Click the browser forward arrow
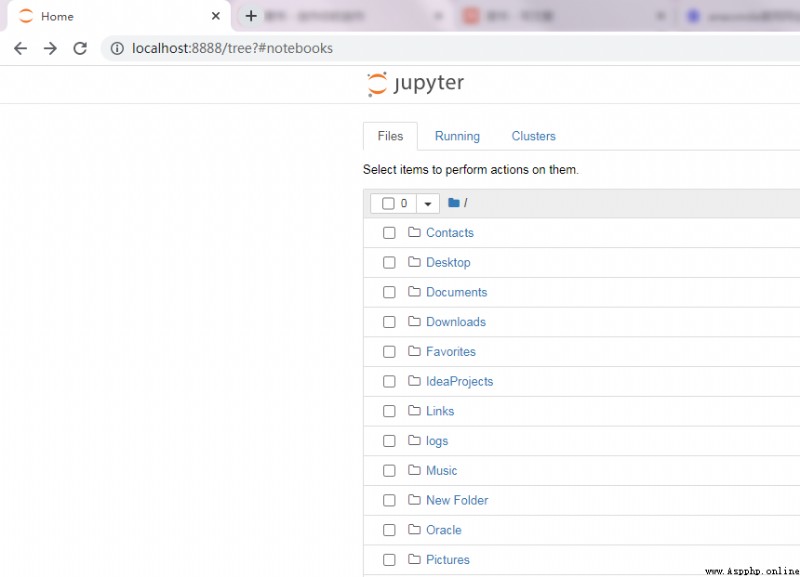Image resolution: width=800 pixels, height=577 pixels. [50, 48]
